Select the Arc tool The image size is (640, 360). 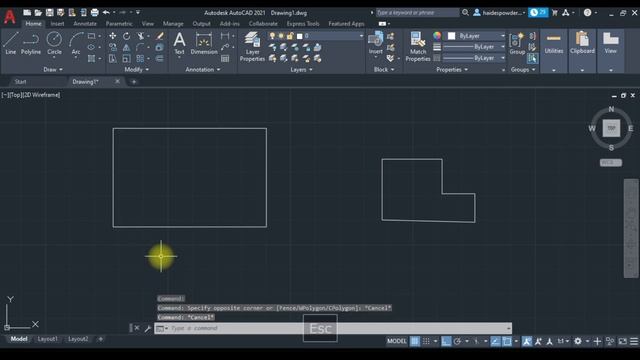[x=76, y=43]
